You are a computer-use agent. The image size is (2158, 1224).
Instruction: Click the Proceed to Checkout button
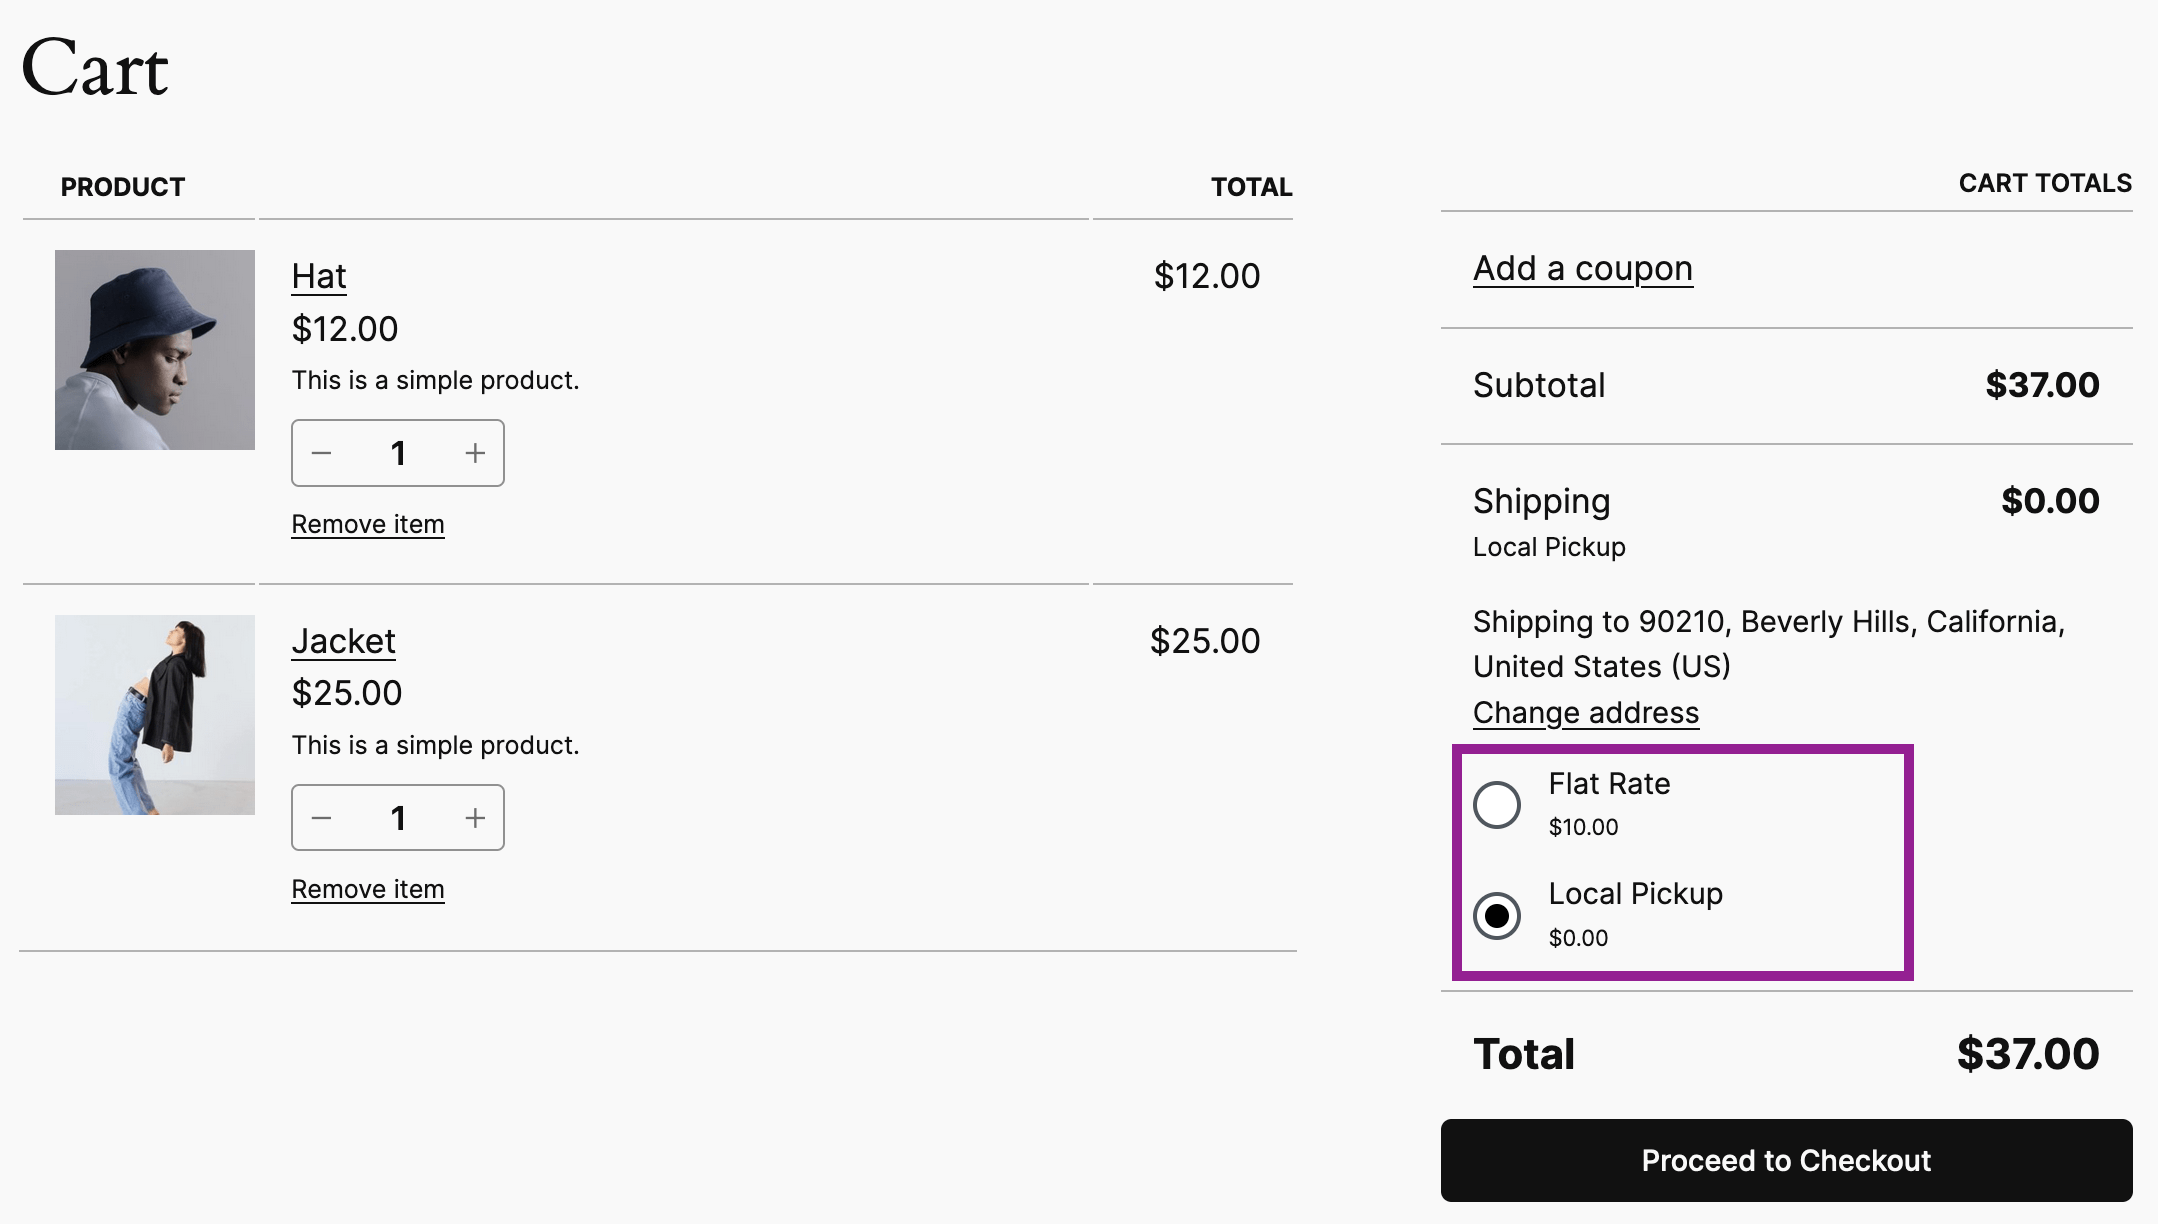pos(1785,1161)
